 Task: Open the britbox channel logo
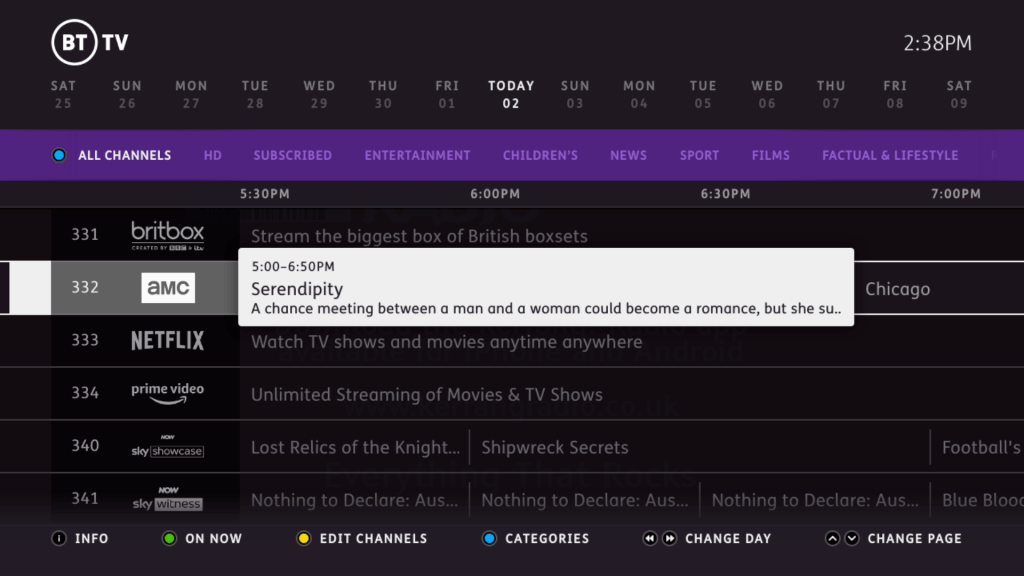(167, 235)
